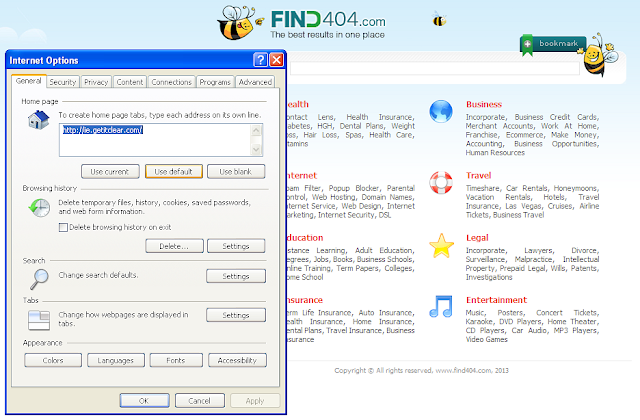
Task: Click the Human Resources link
Action: click(x=495, y=153)
